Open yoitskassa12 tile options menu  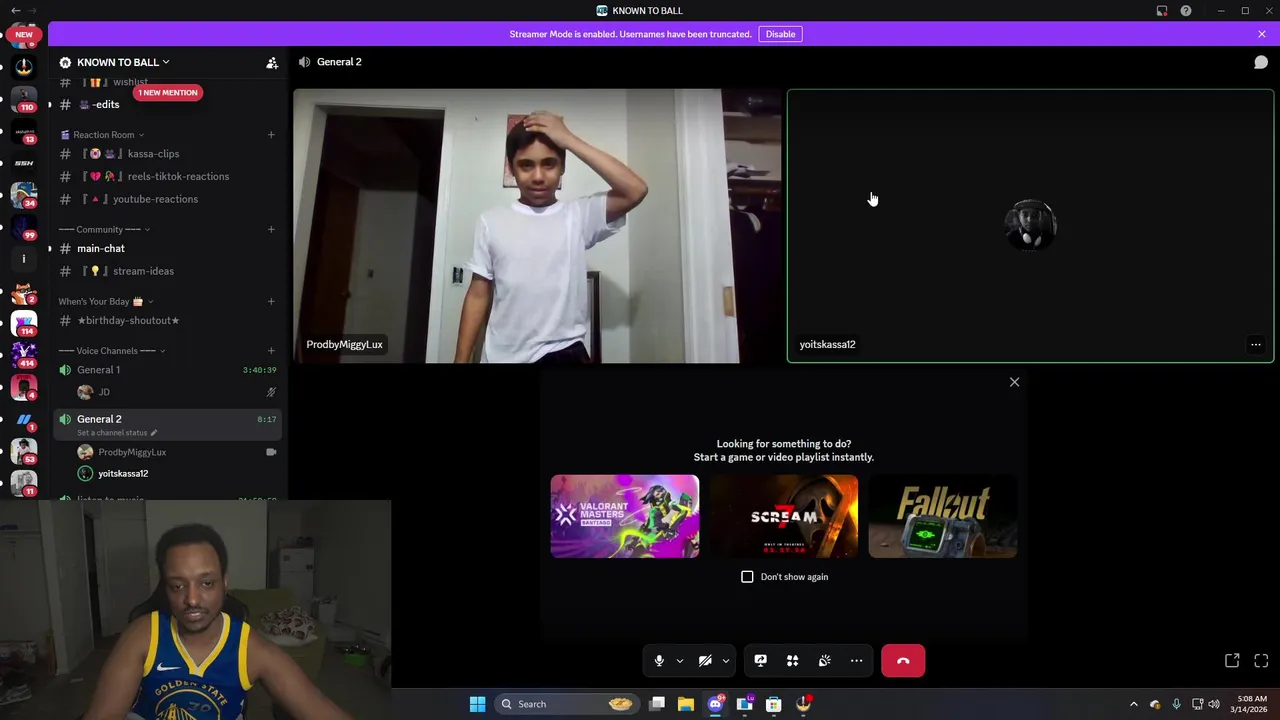tap(1256, 345)
